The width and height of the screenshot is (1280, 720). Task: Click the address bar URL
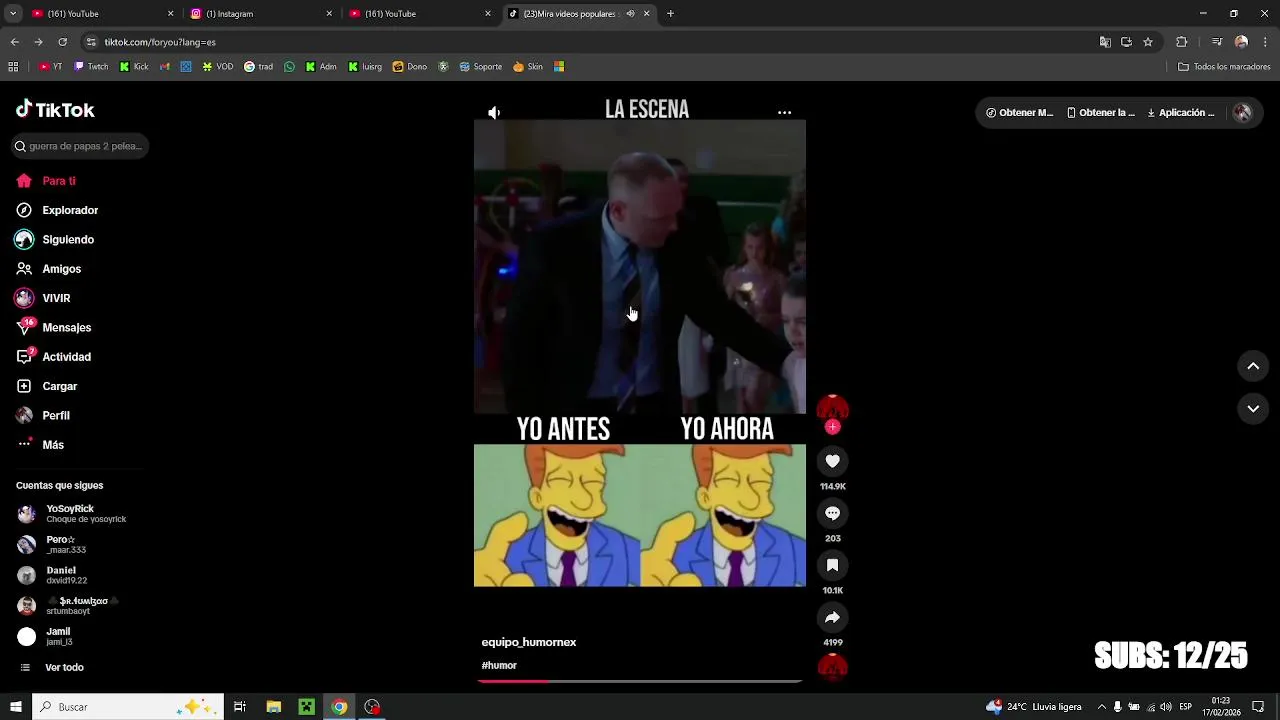(160, 42)
